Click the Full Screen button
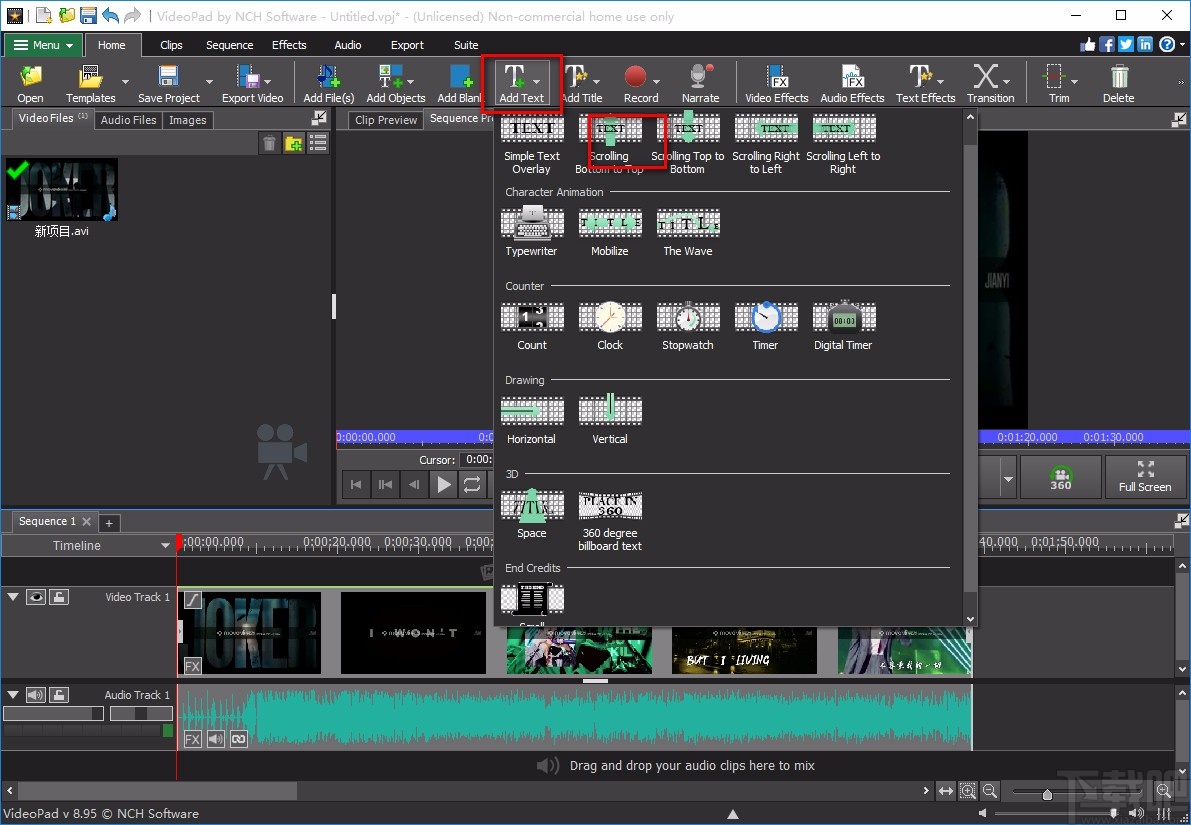The image size is (1191, 825). coord(1145,477)
